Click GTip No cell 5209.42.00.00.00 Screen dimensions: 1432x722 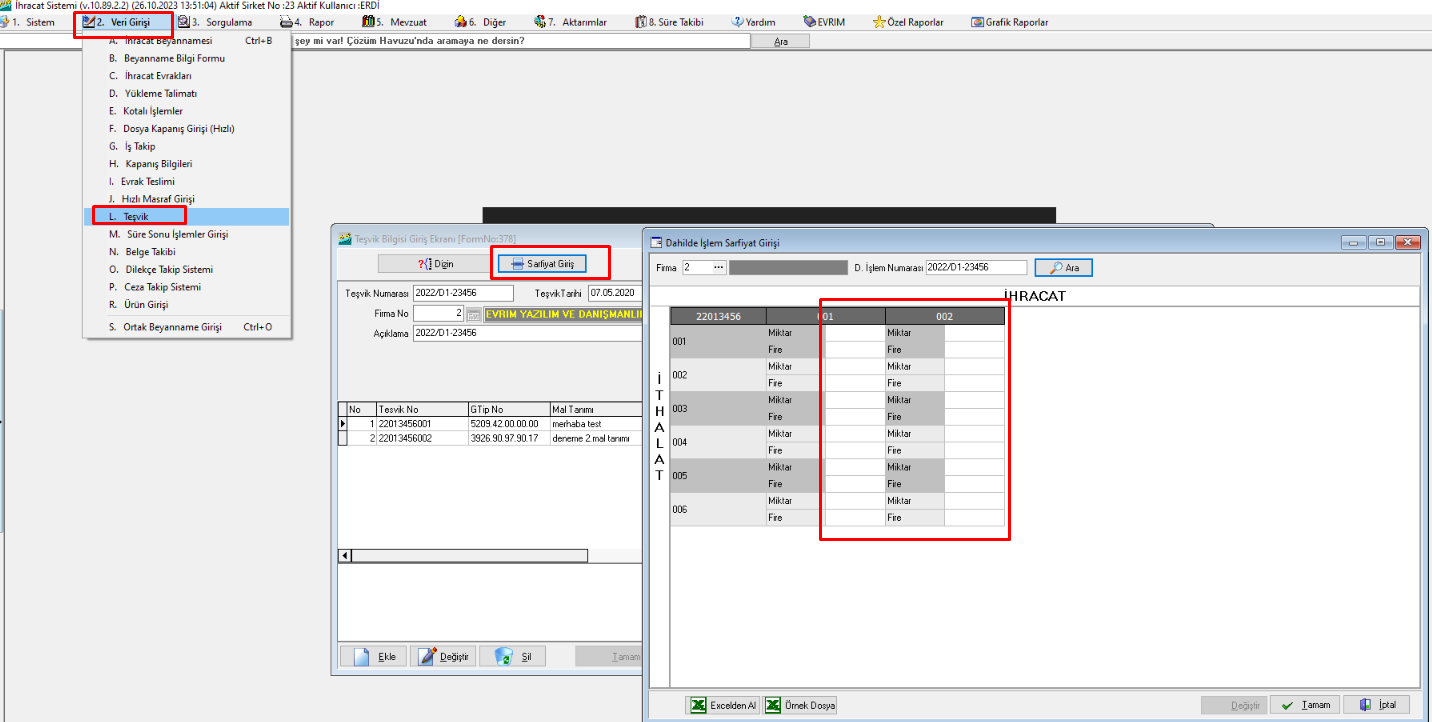click(x=509, y=424)
